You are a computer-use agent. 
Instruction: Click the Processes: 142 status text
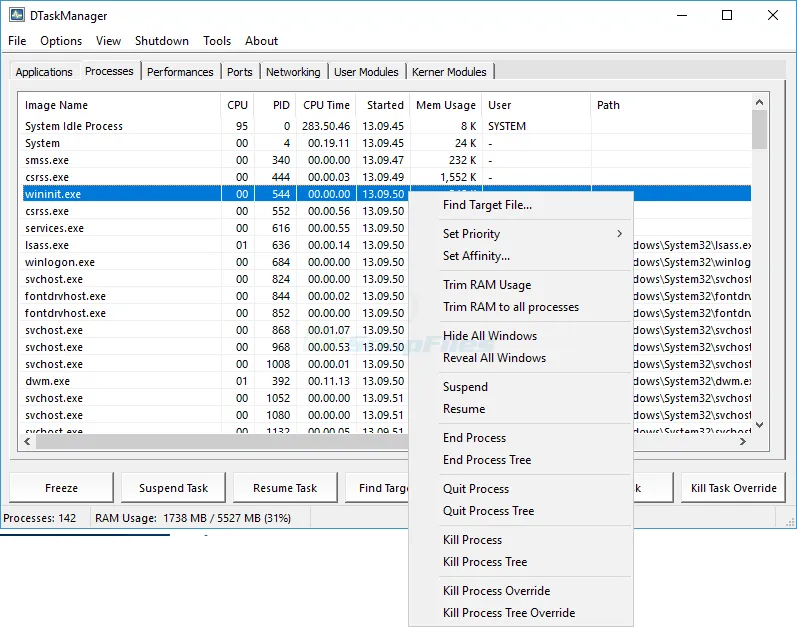(x=40, y=518)
